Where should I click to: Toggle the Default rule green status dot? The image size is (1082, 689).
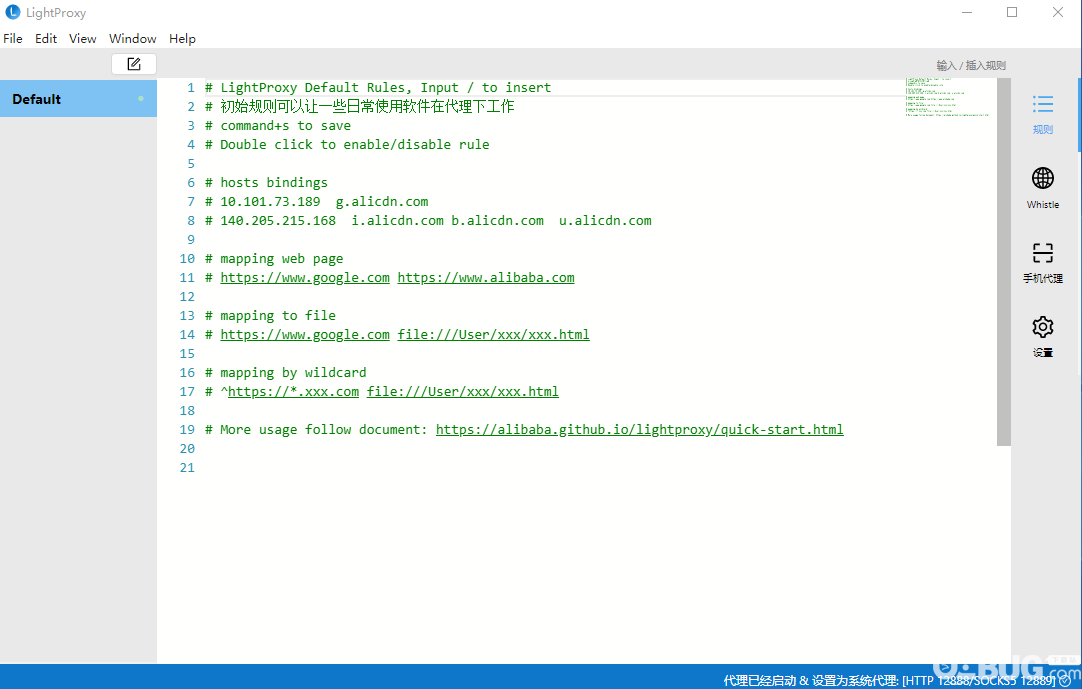[141, 99]
